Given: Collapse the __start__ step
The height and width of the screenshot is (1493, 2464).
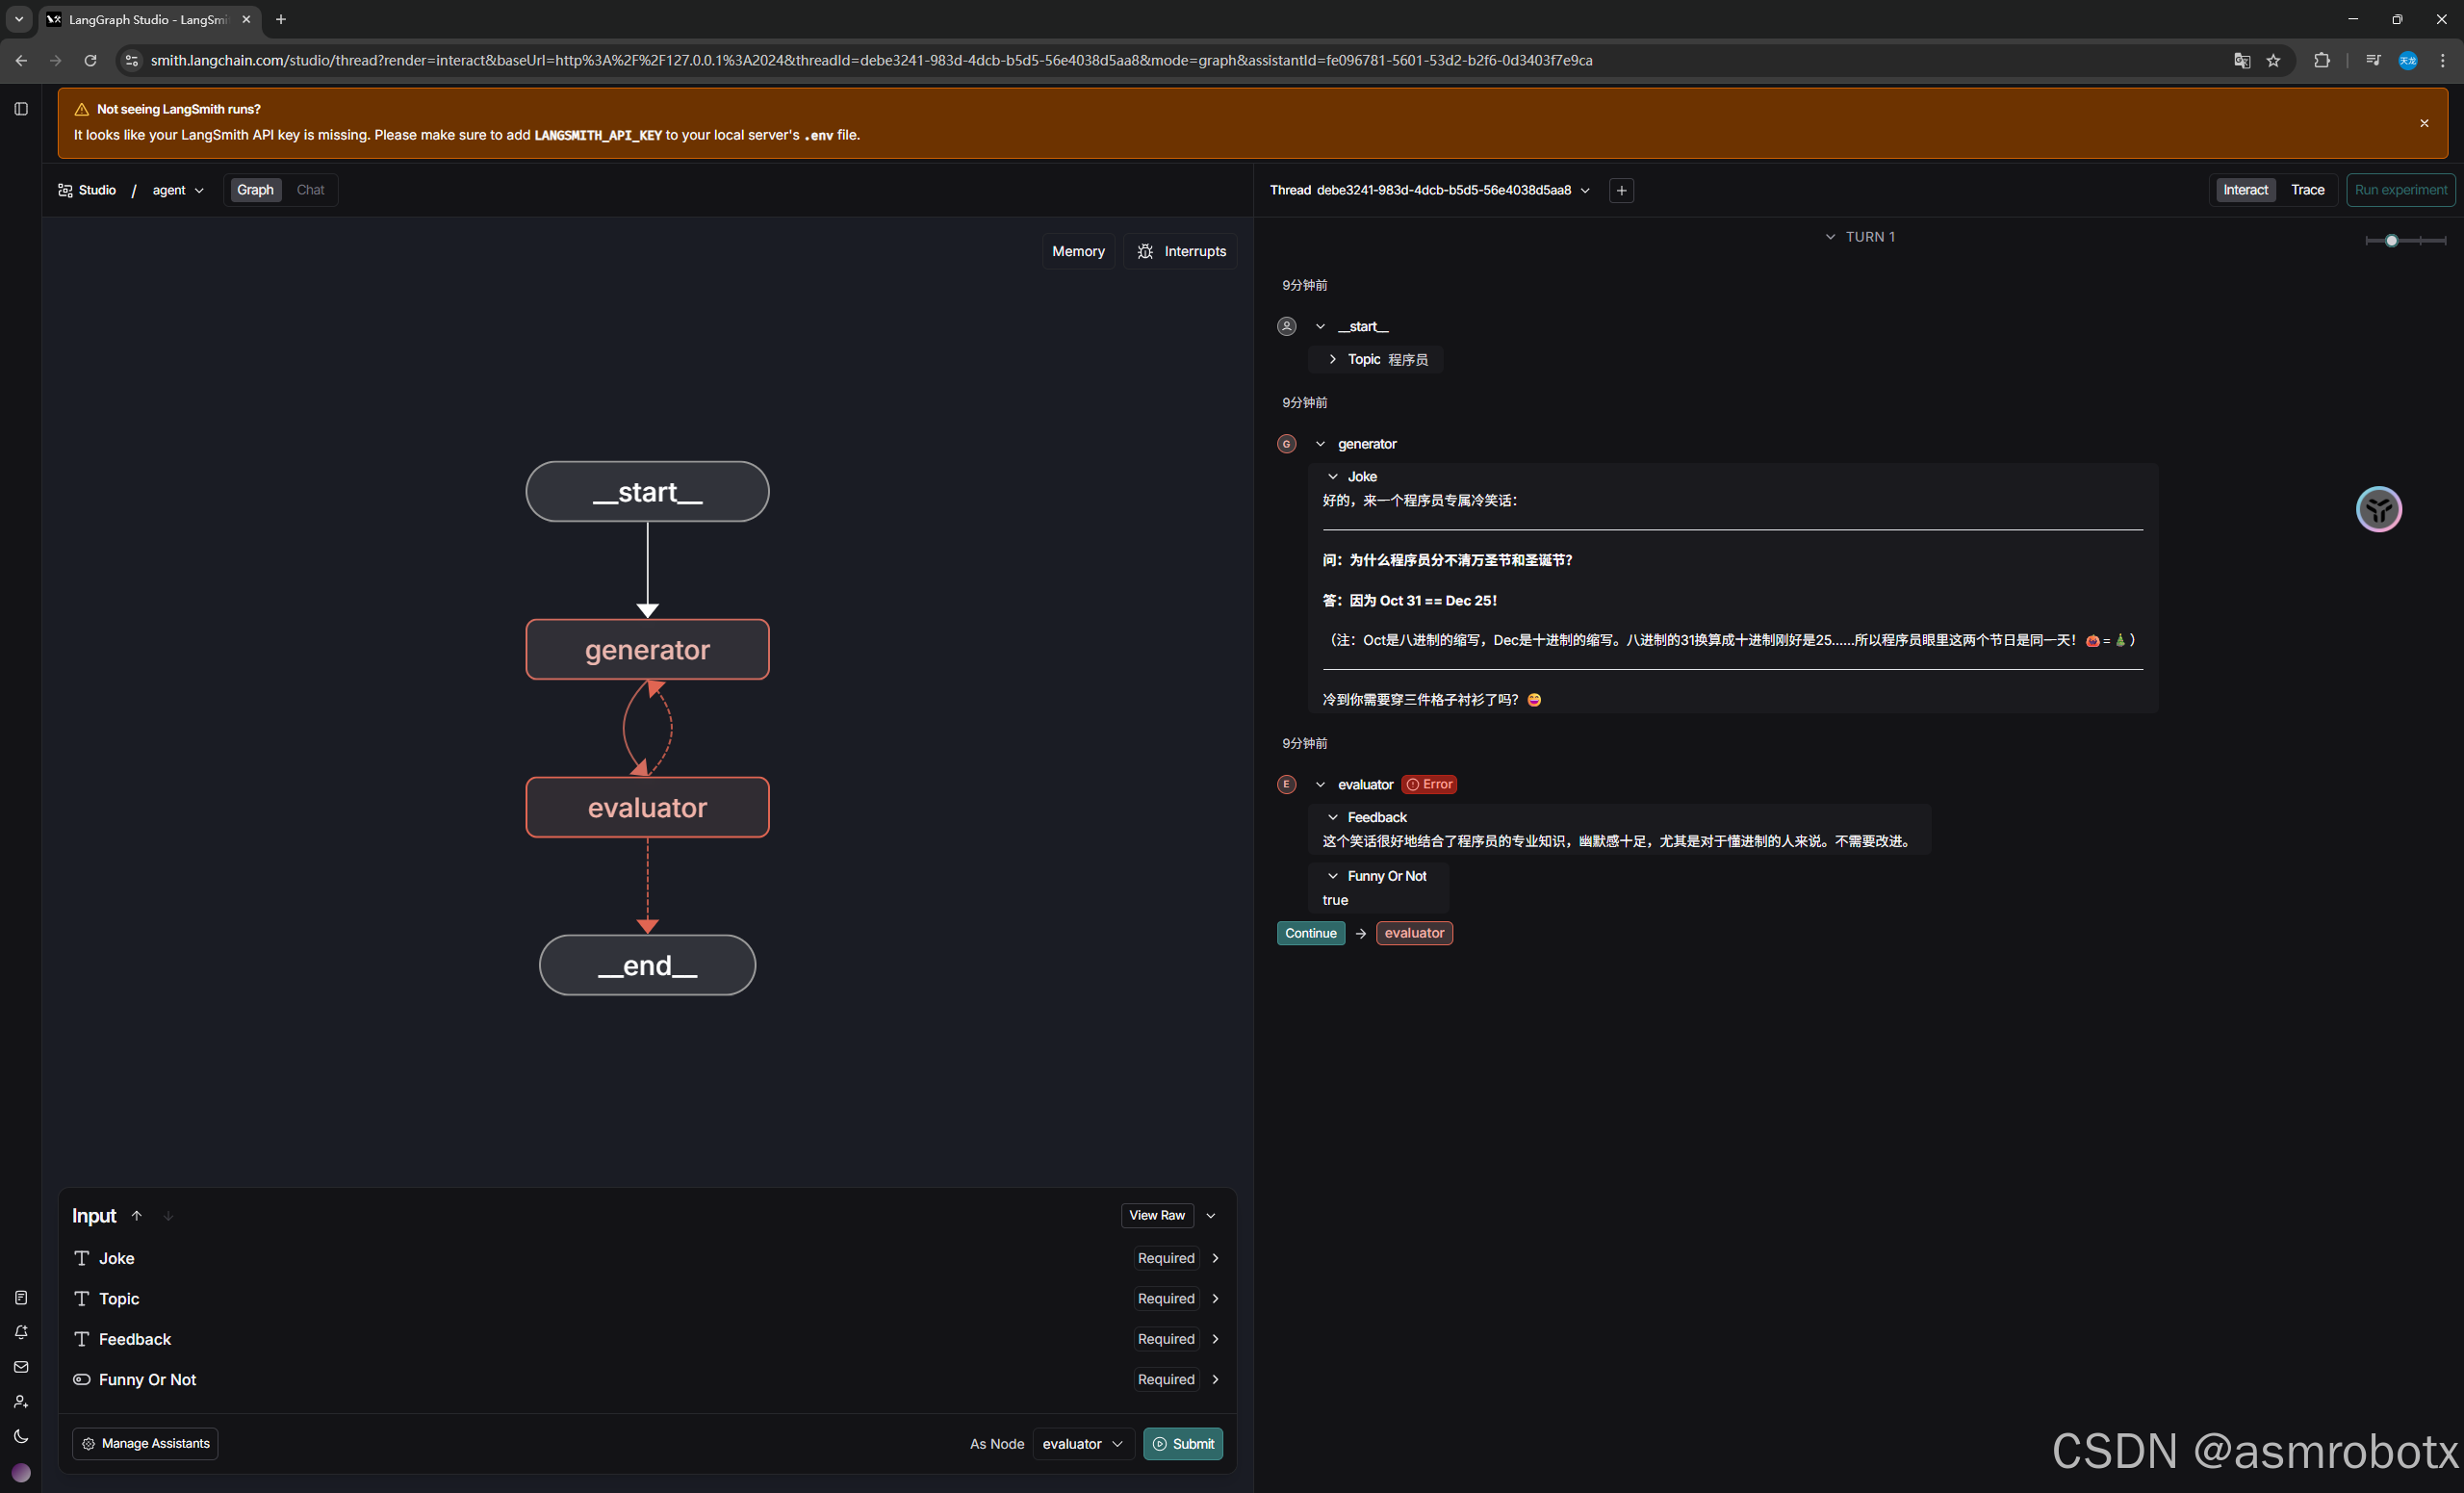Looking at the screenshot, I should [1320, 326].
